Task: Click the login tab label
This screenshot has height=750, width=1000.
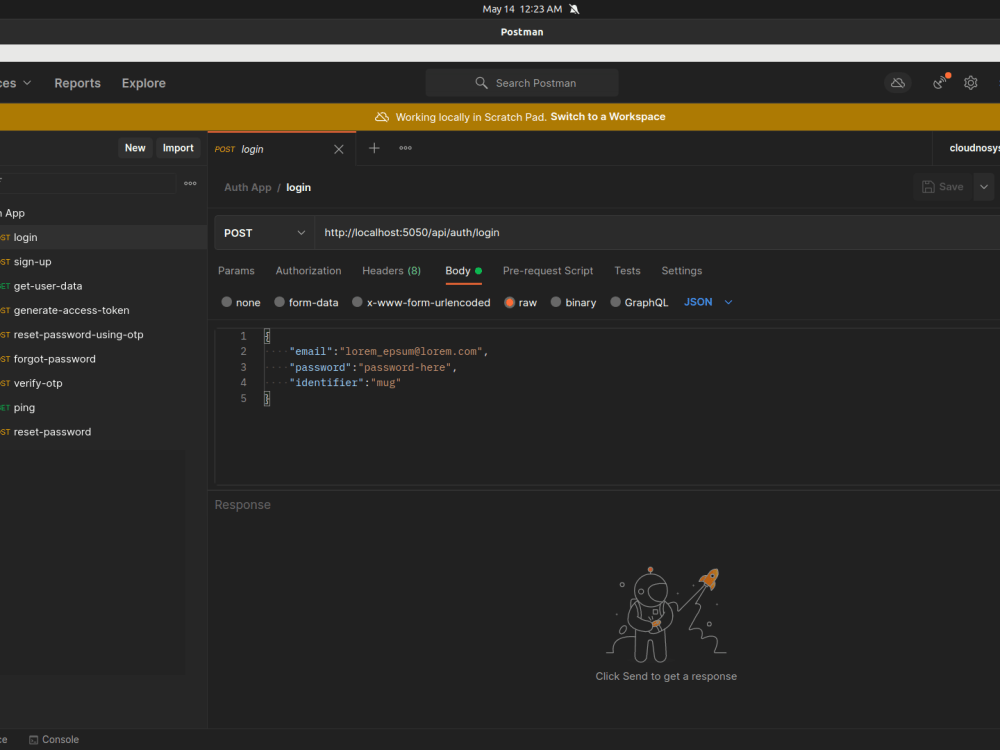Action: [x=253, y=149]
